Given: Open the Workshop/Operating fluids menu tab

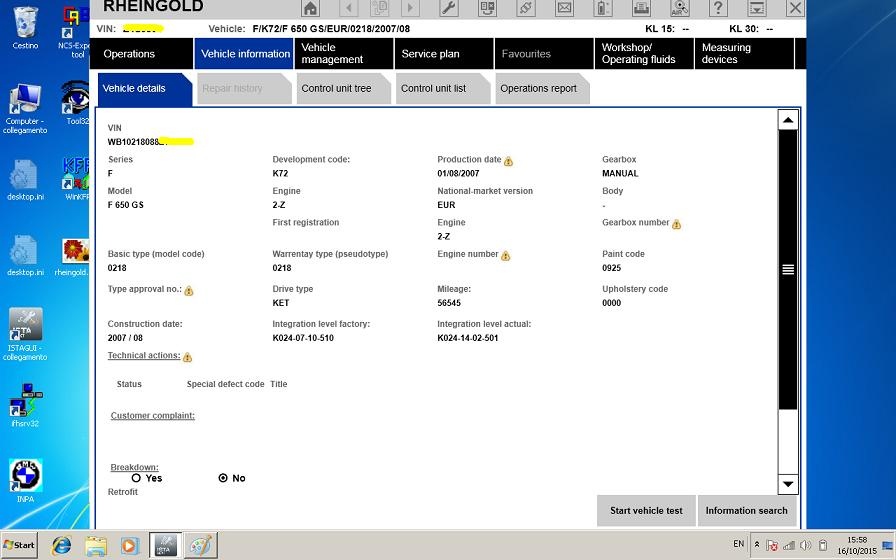Looking at the screenshot, I should pyautogui.click(x=644, y=54).
